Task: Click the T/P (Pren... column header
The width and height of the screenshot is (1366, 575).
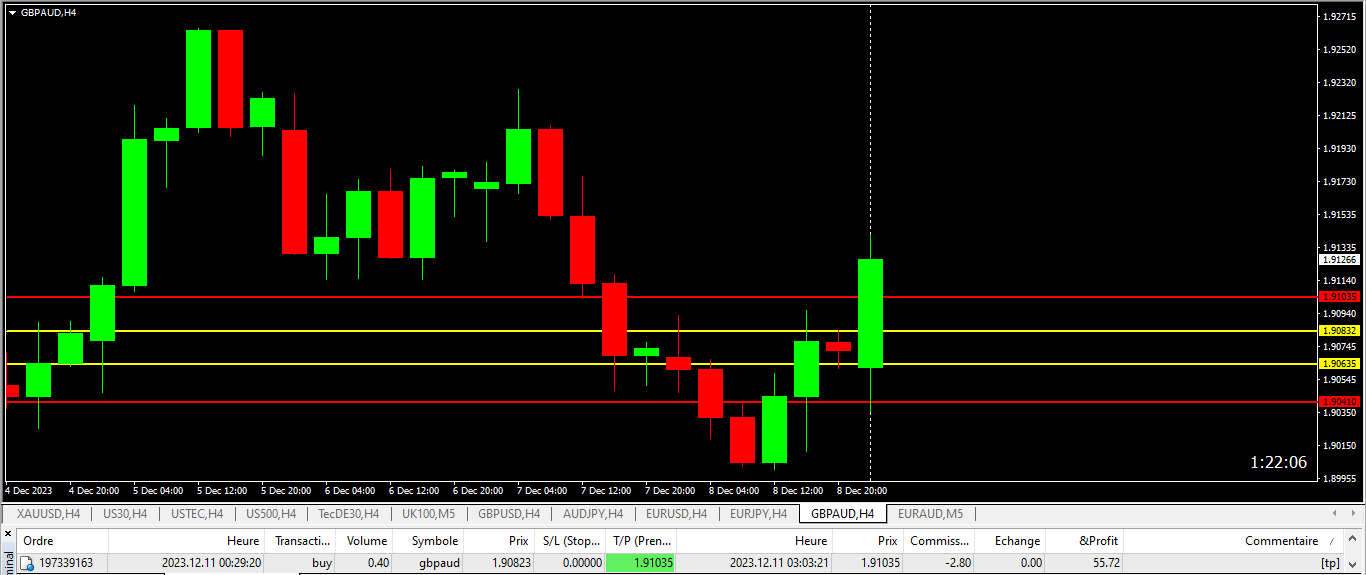Action: coord(642,541)
